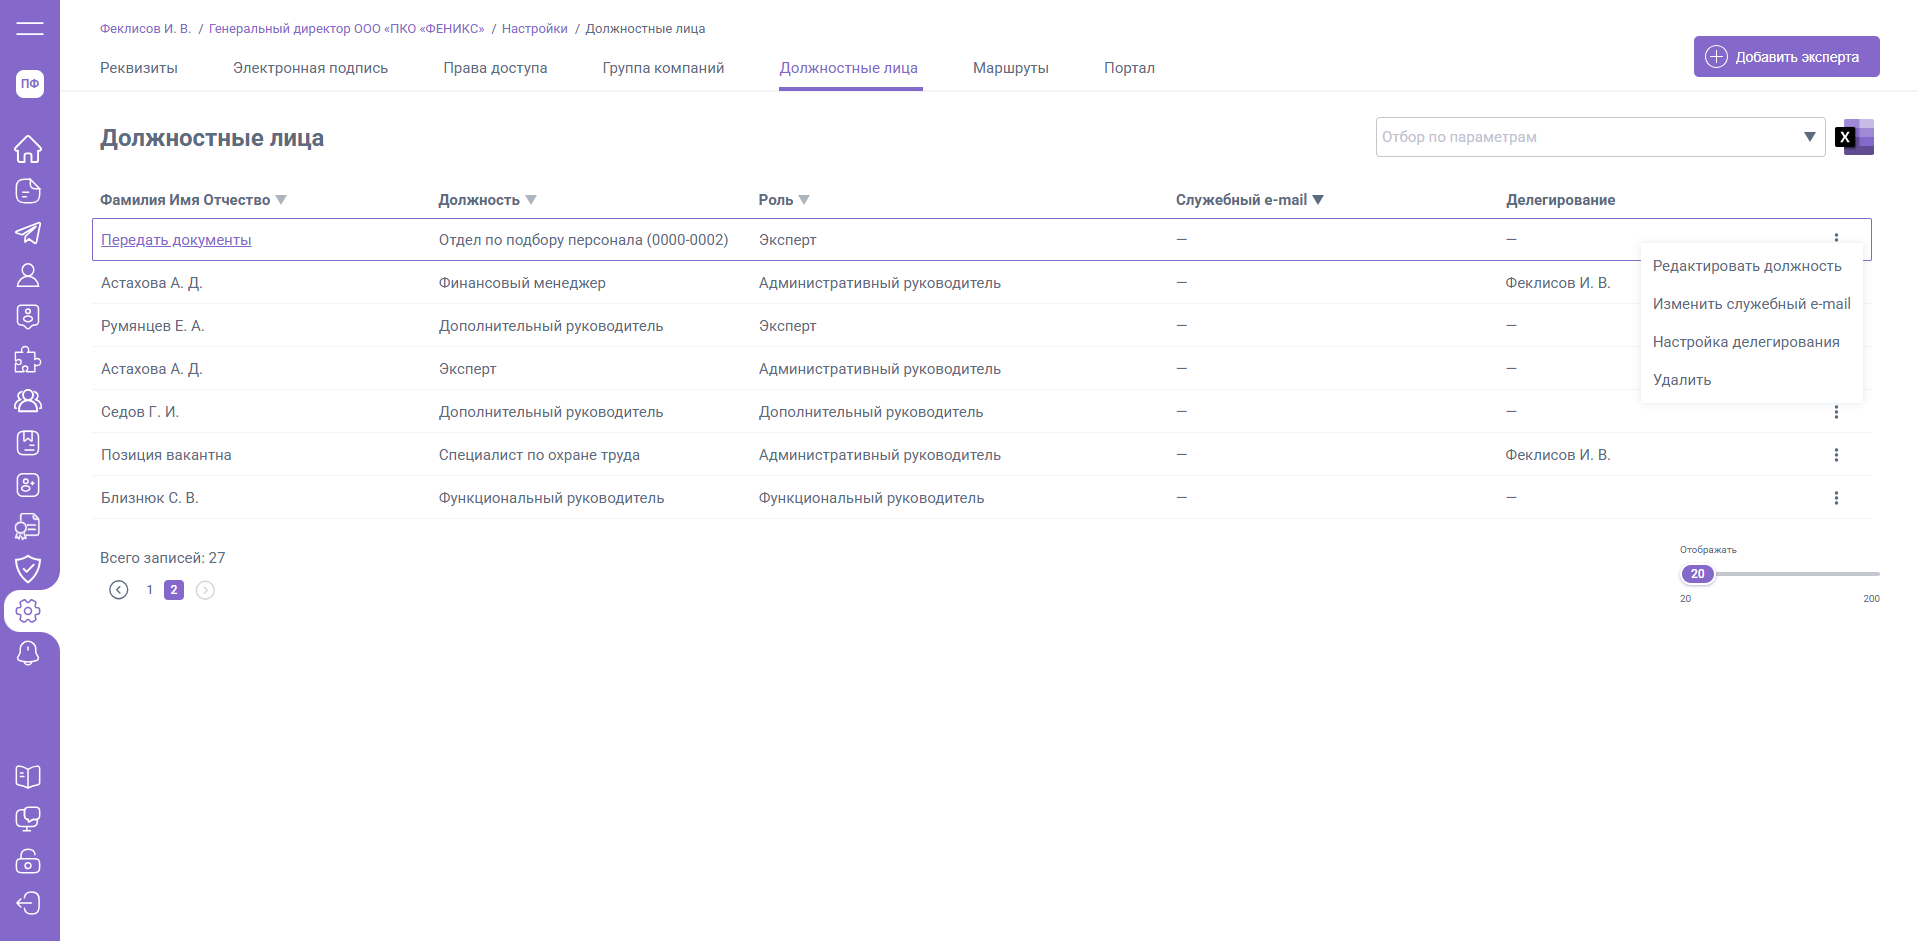This screenshot has height=941, width=1918.
Task: Click Всего записей: 27 text
Action: (163, 558)
